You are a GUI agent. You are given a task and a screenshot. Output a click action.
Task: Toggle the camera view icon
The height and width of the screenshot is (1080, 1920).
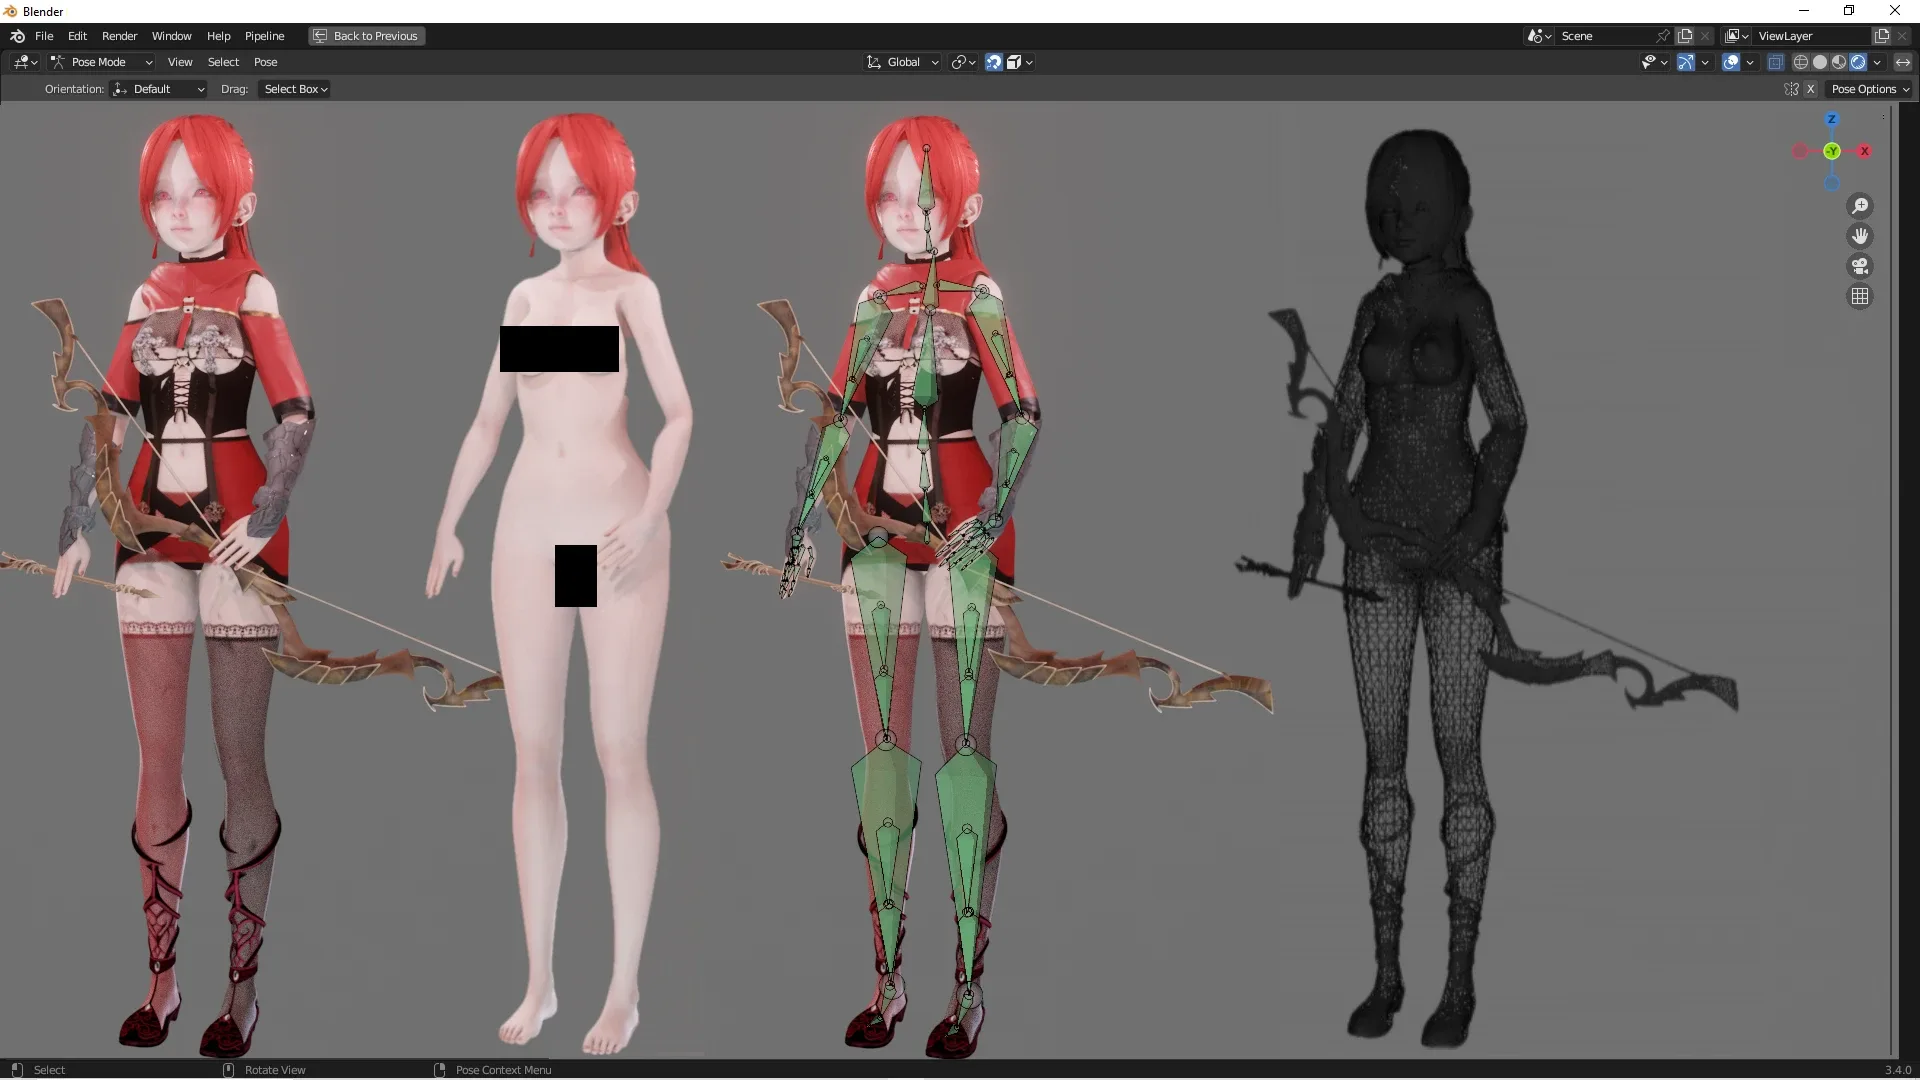tap(1860, 266)
